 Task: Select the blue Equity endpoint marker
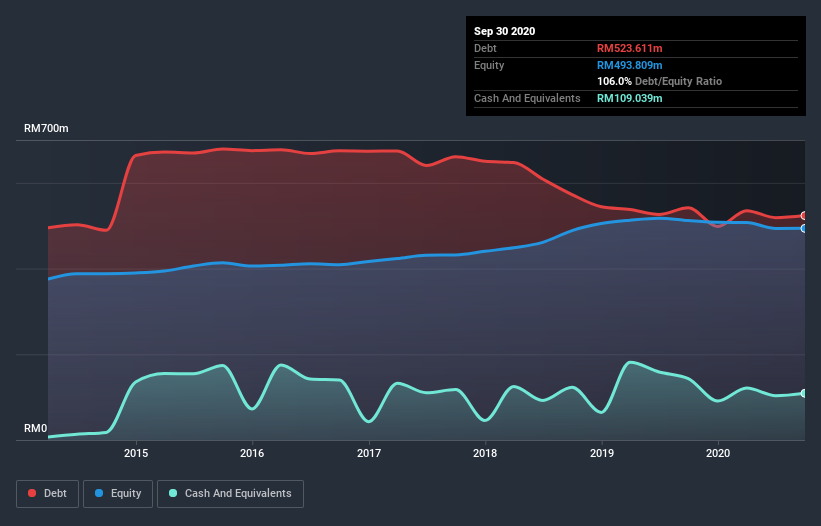pos(803,229)
